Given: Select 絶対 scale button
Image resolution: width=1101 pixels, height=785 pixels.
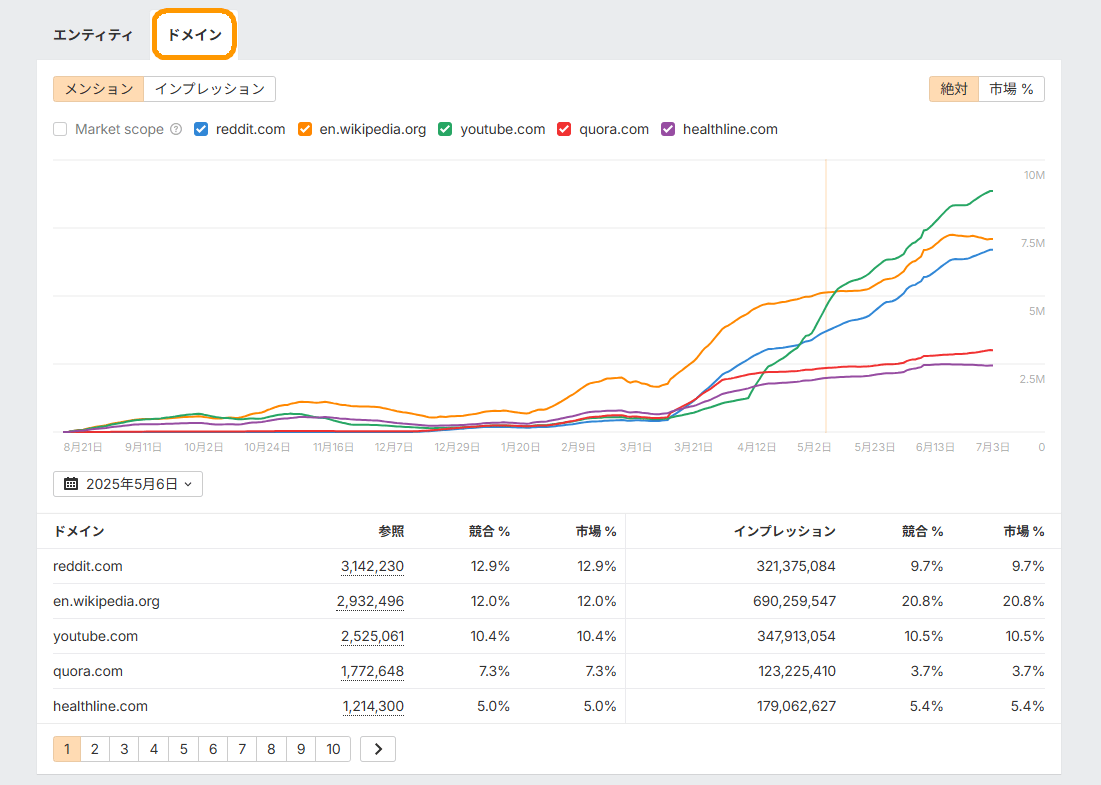Looking at the screenshot, I should coord(954,89).
